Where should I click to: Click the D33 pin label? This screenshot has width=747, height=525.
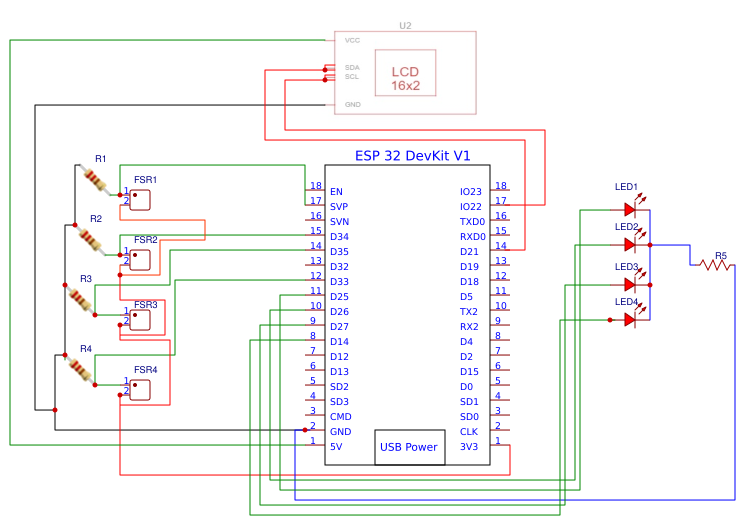[339, 282]
